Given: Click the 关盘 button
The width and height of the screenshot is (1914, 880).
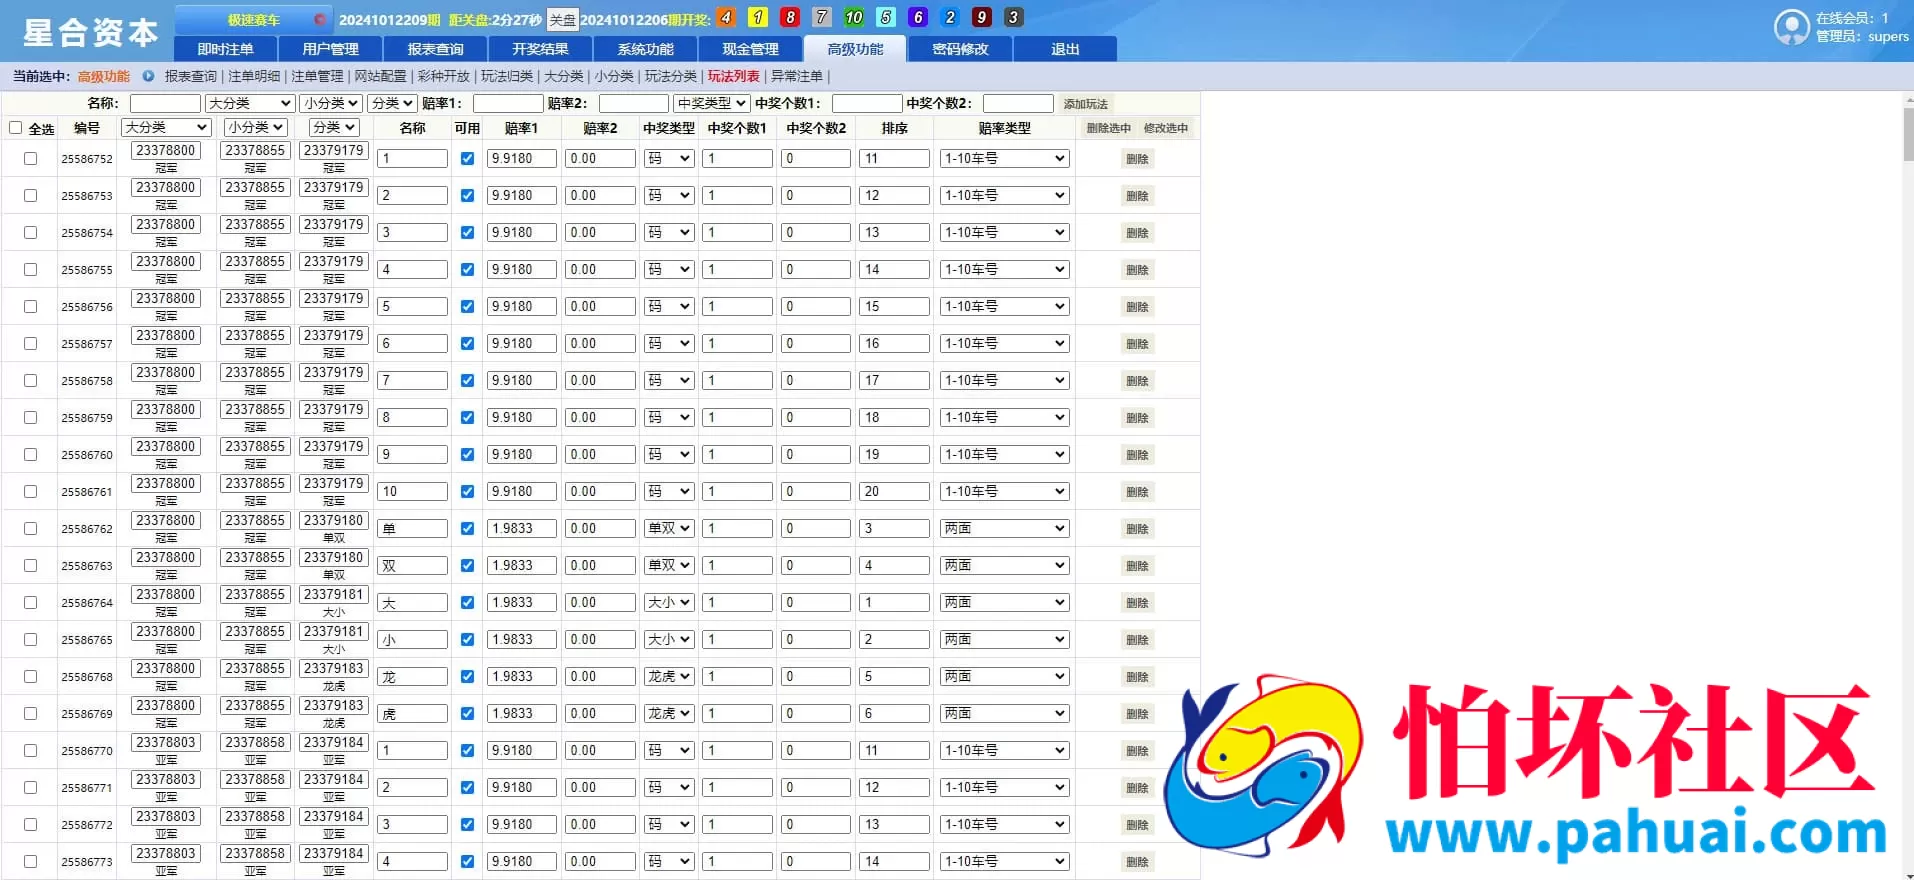Looking at the screenshot, I should click(x=563, y=19).
